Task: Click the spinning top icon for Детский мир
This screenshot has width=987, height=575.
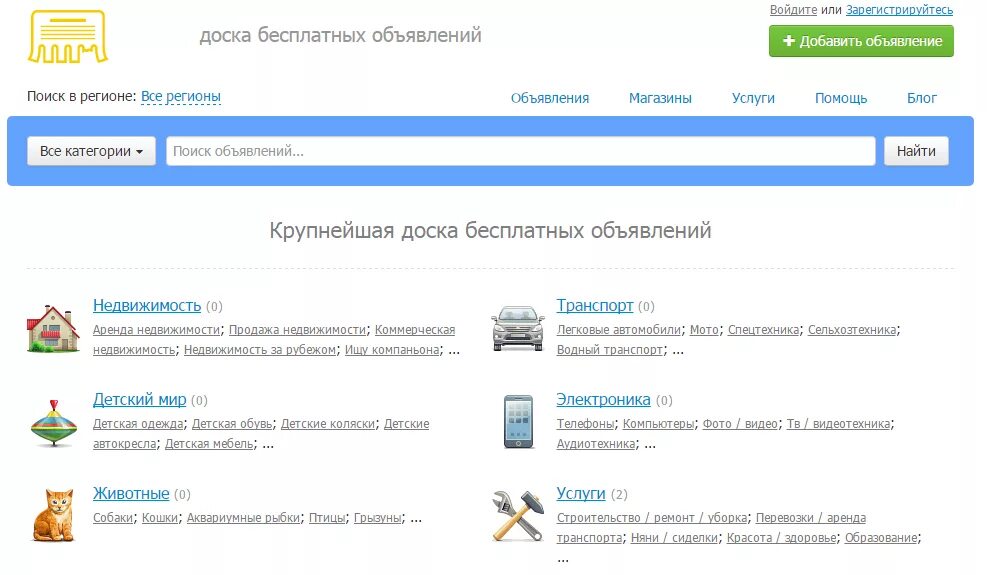Action: 54,423
